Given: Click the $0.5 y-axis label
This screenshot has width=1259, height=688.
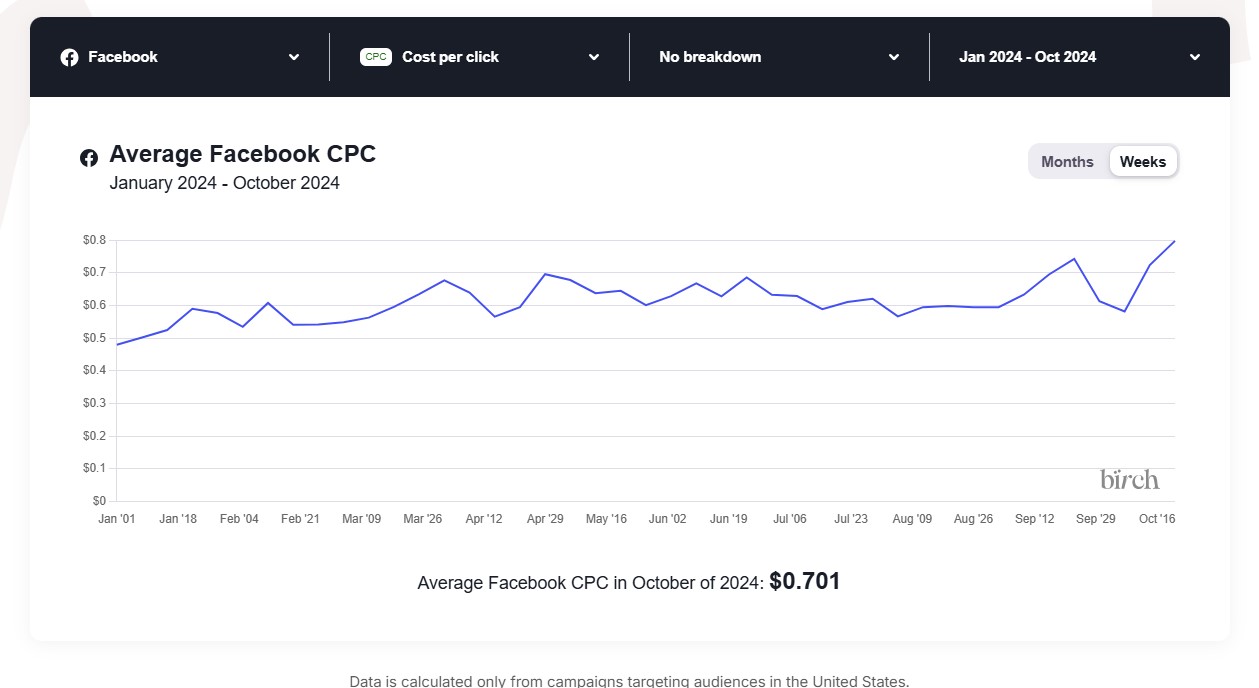Looking at the screenshot, I should tap(94, 338).
